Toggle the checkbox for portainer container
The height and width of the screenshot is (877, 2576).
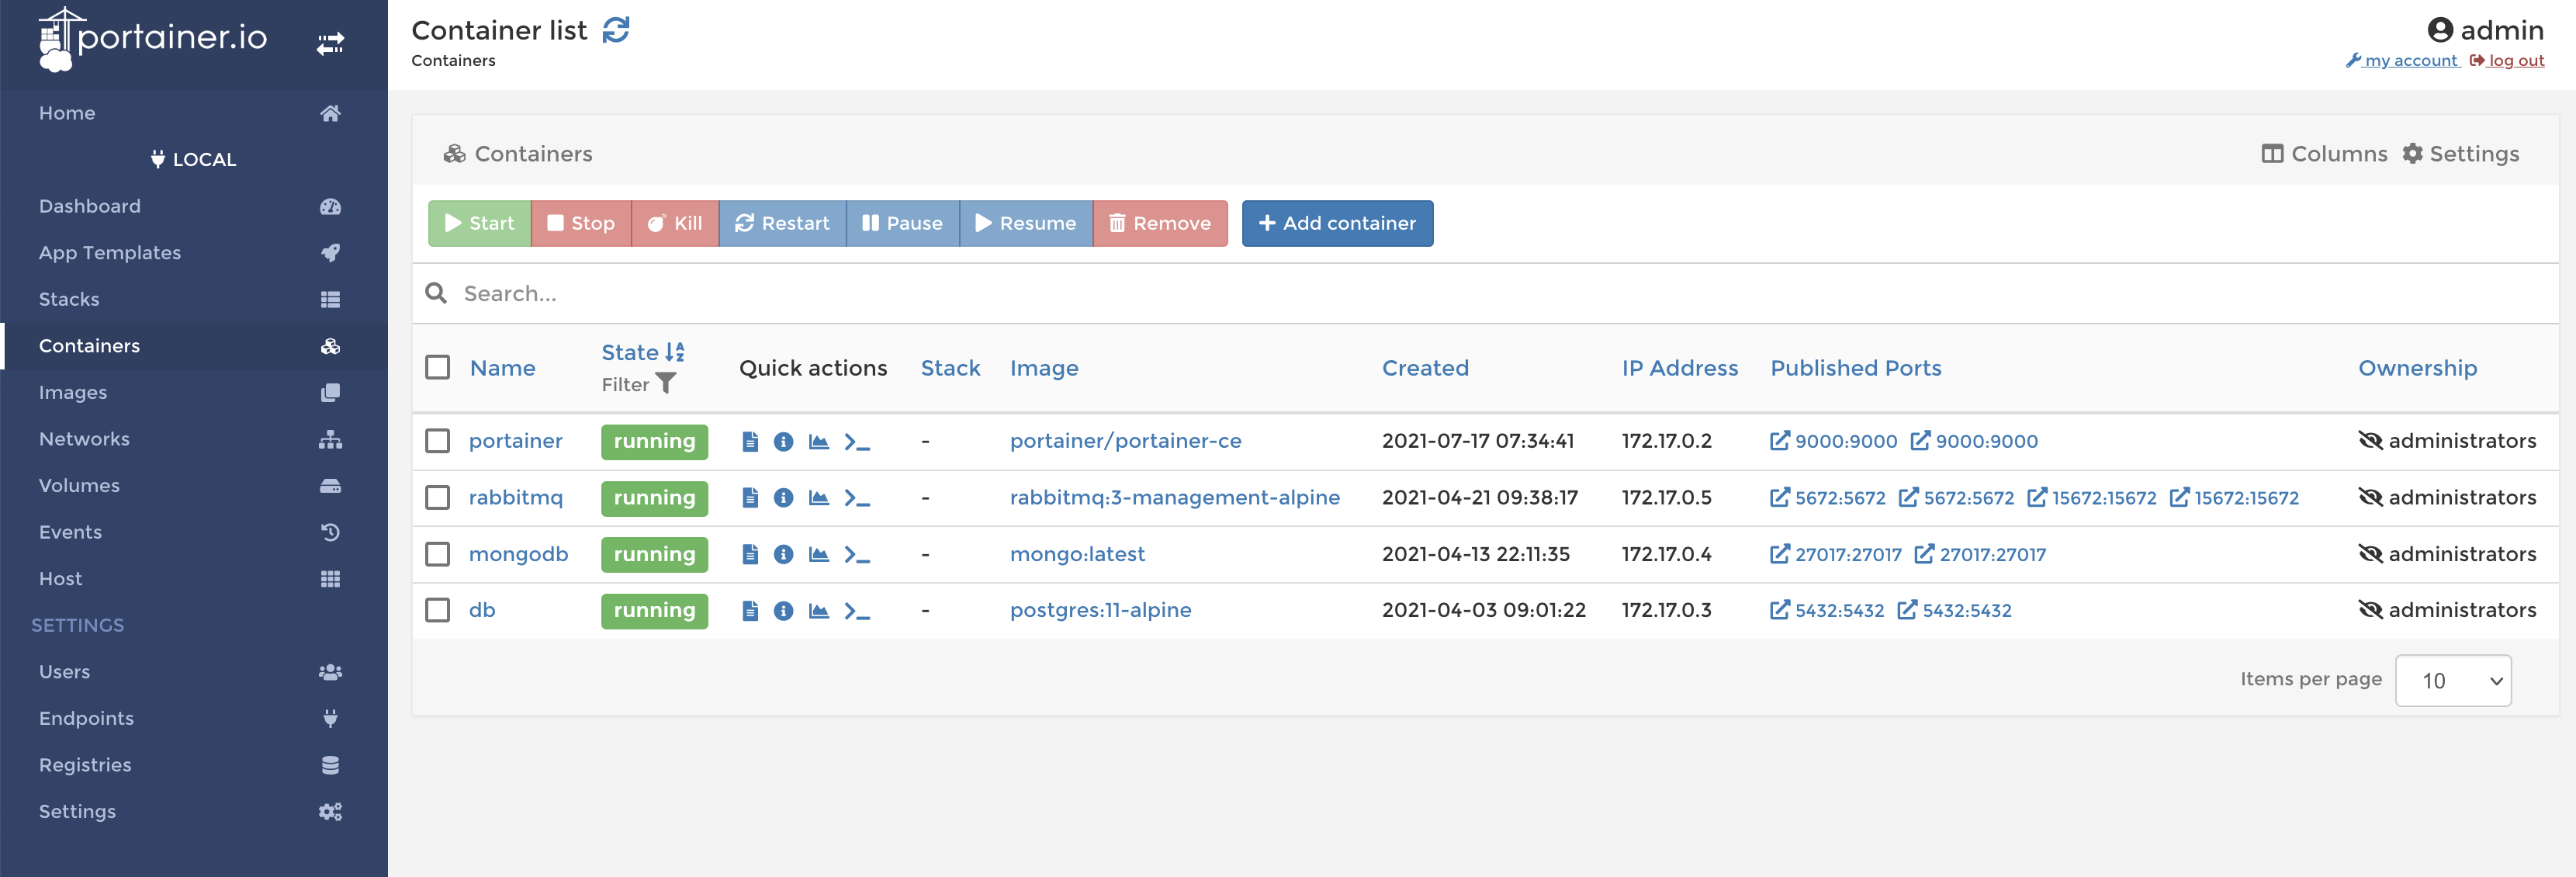tap(440, 440)
